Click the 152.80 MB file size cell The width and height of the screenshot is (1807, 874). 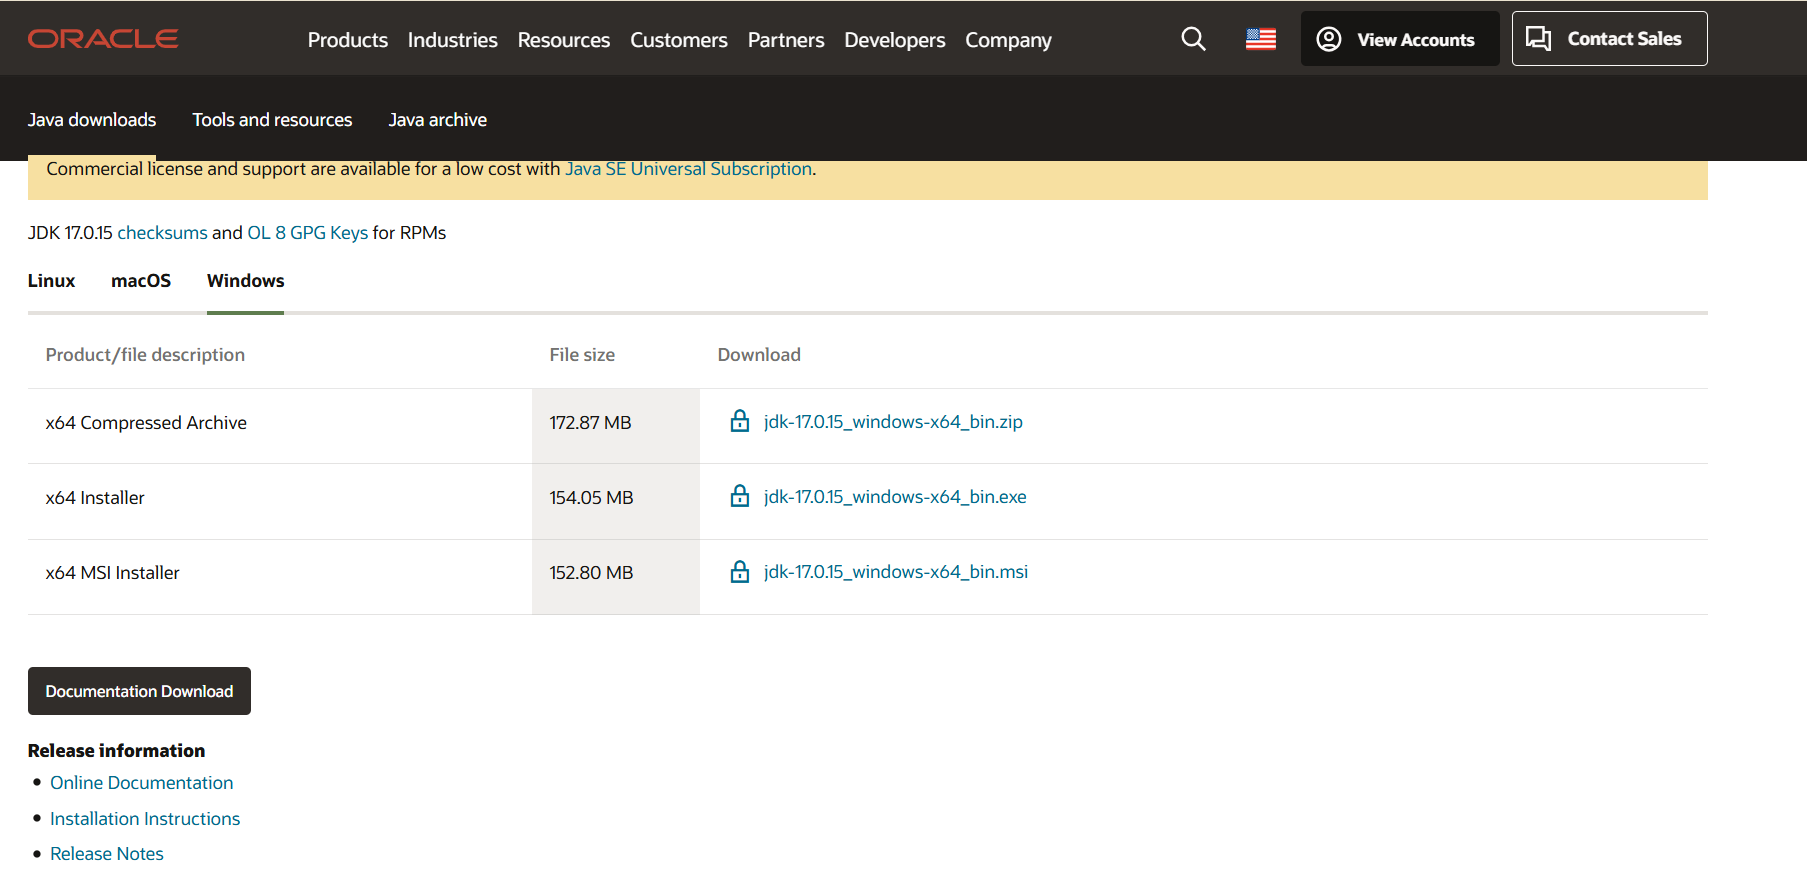point(616,577)
